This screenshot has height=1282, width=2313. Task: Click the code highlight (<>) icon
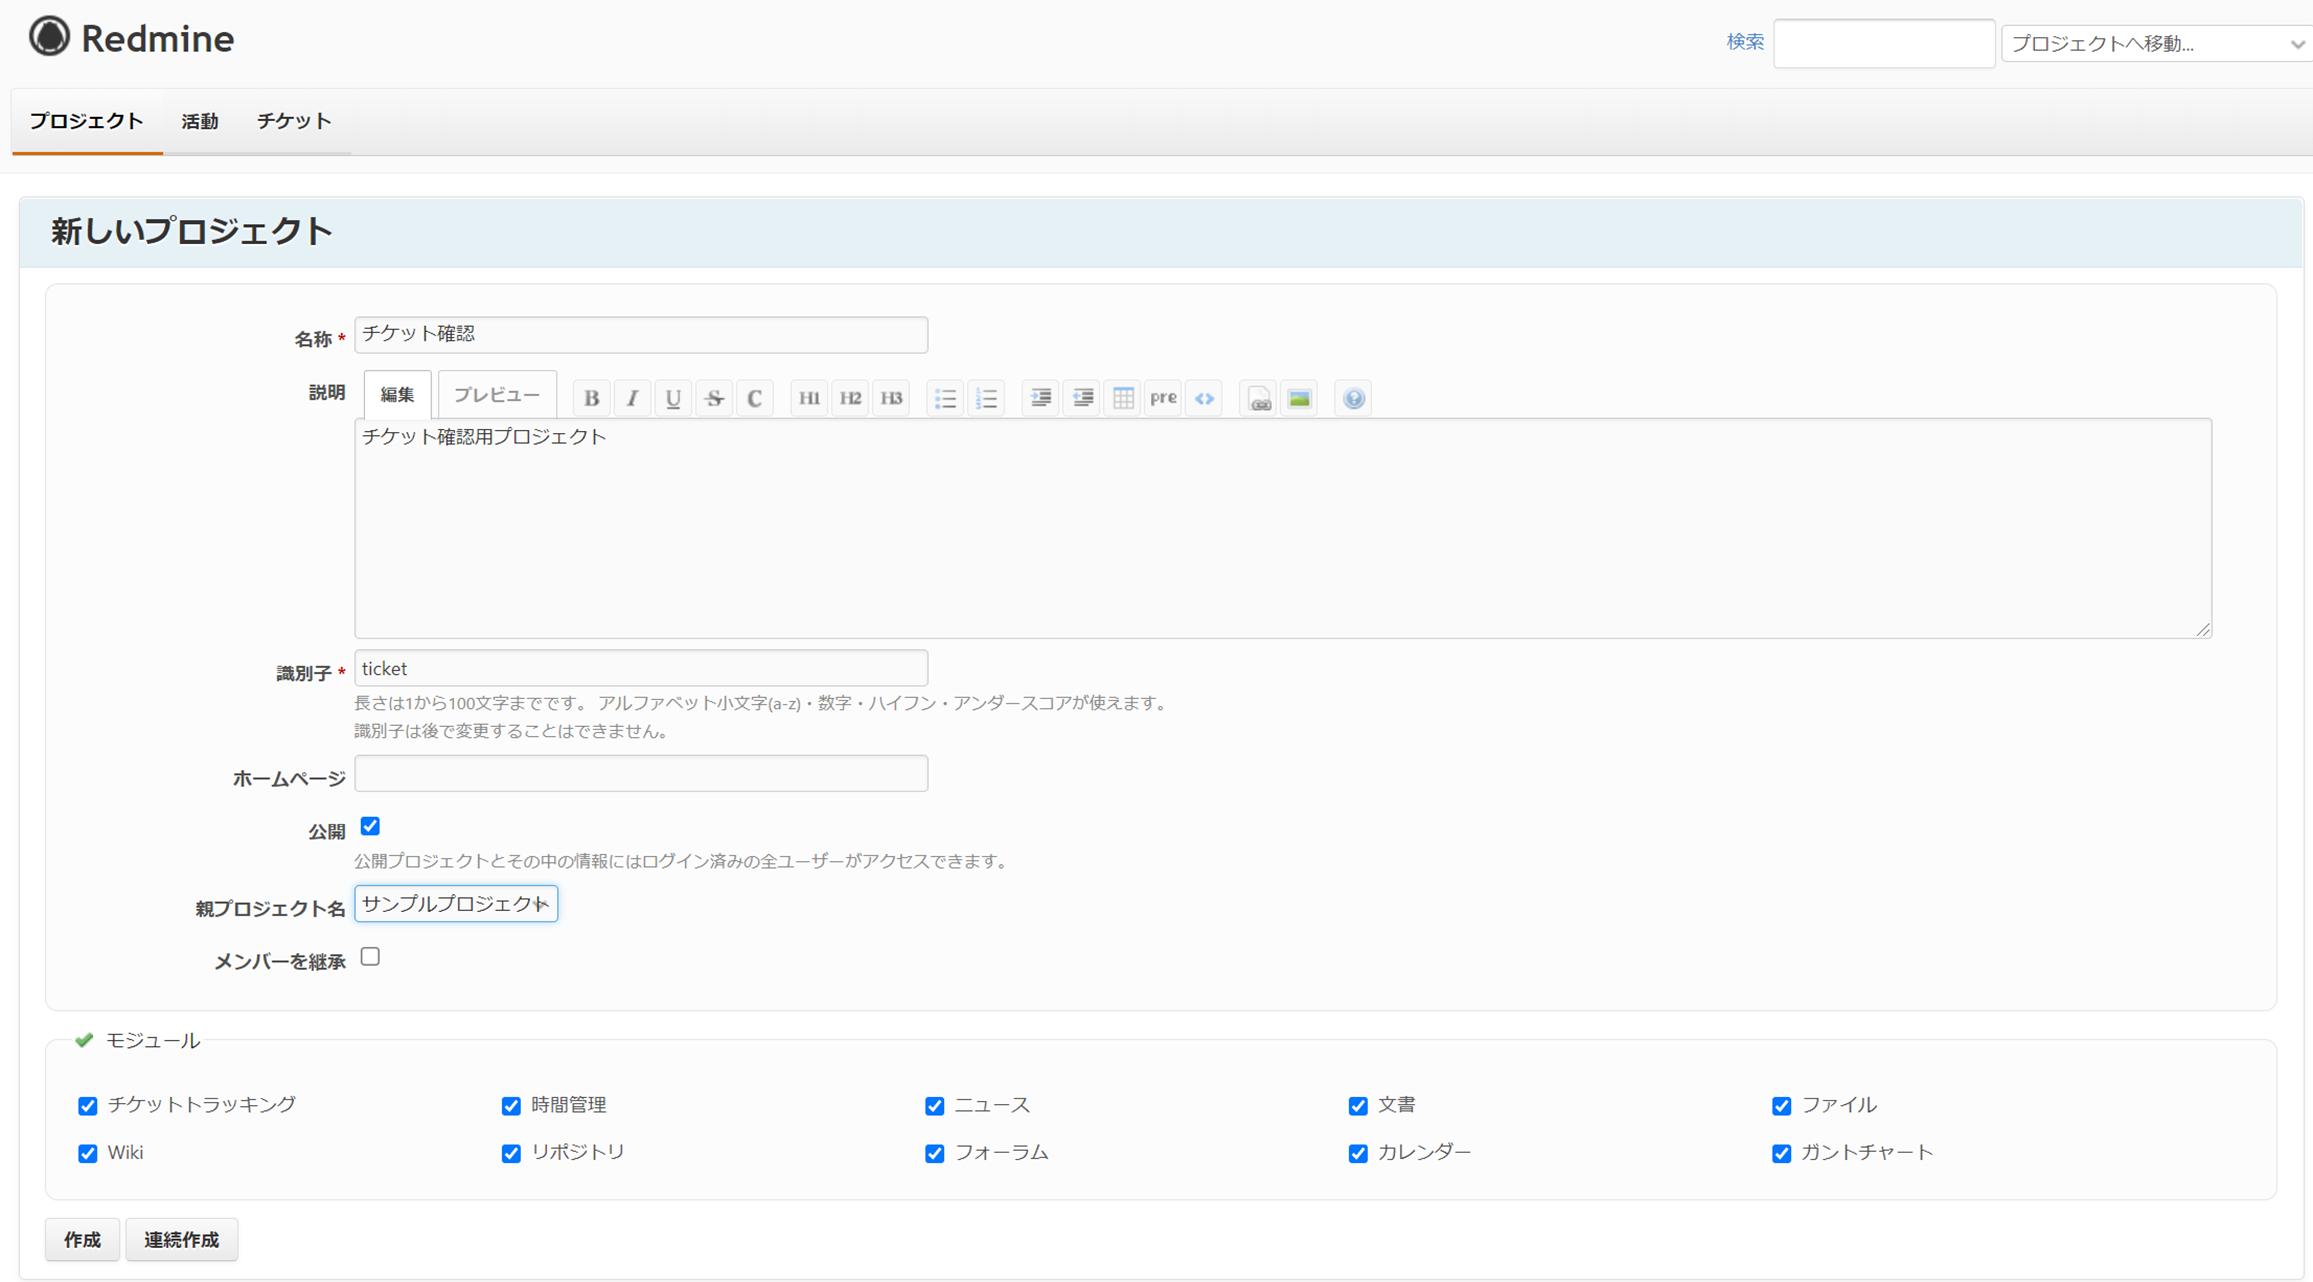click(x=1204, y=398)
